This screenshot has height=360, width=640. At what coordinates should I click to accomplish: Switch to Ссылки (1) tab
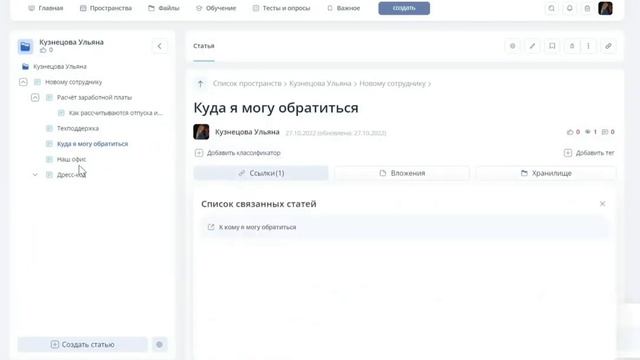tap(261, 173)
